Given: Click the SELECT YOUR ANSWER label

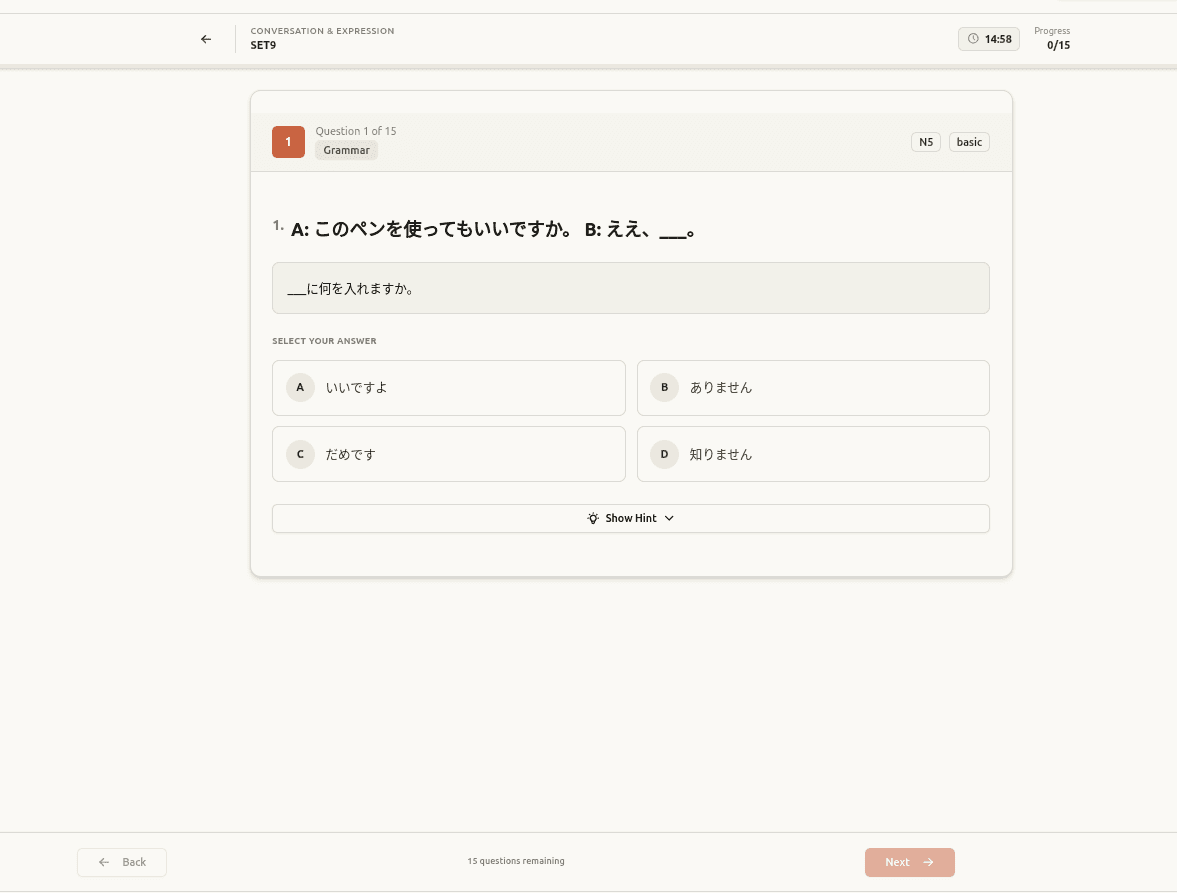Looking at the screenshot, I should click(x=324, y=341).
